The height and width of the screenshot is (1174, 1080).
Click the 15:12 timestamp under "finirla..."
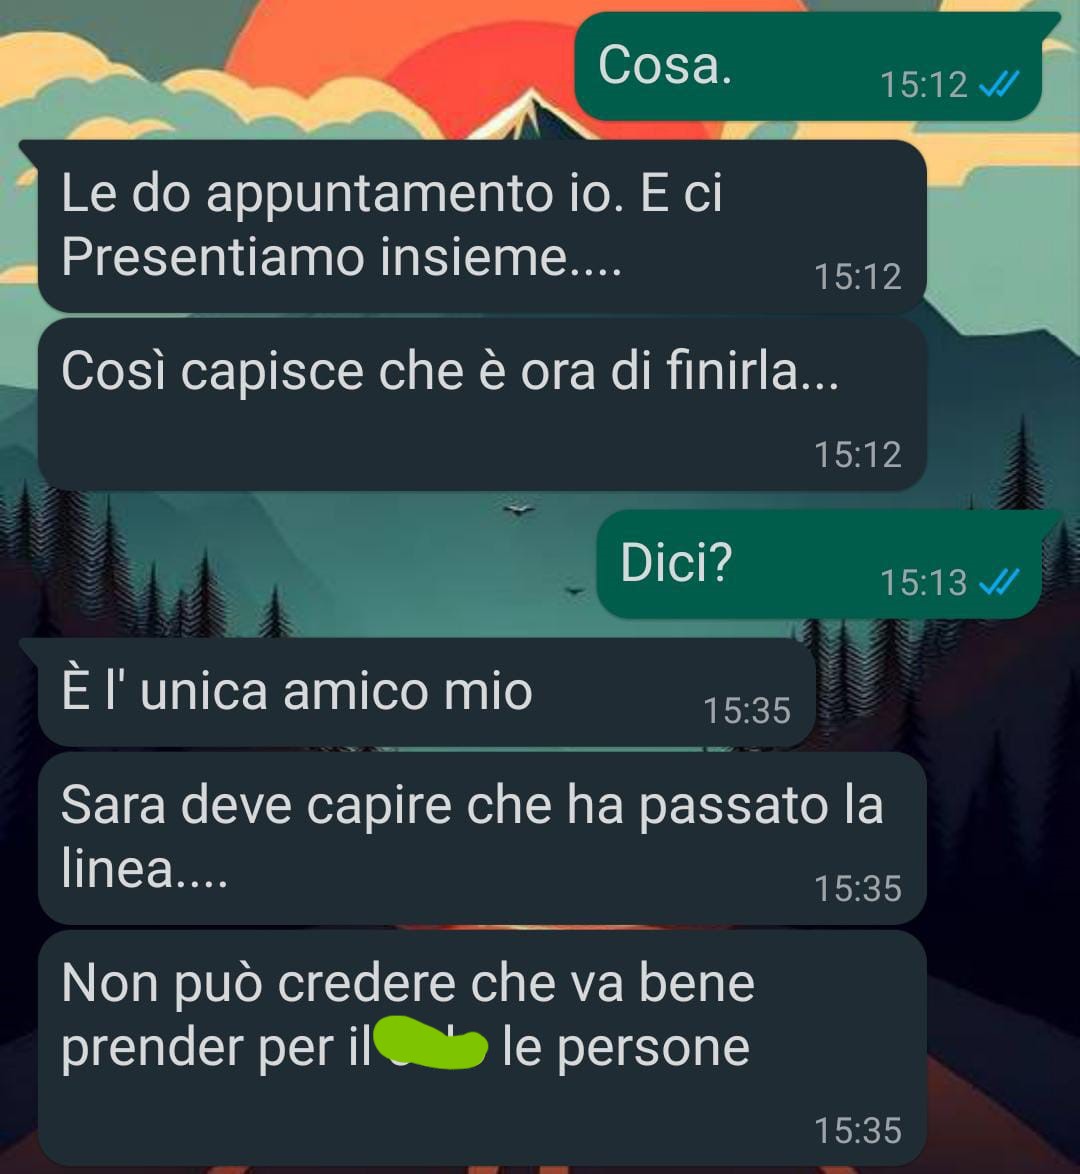[858, 454]
